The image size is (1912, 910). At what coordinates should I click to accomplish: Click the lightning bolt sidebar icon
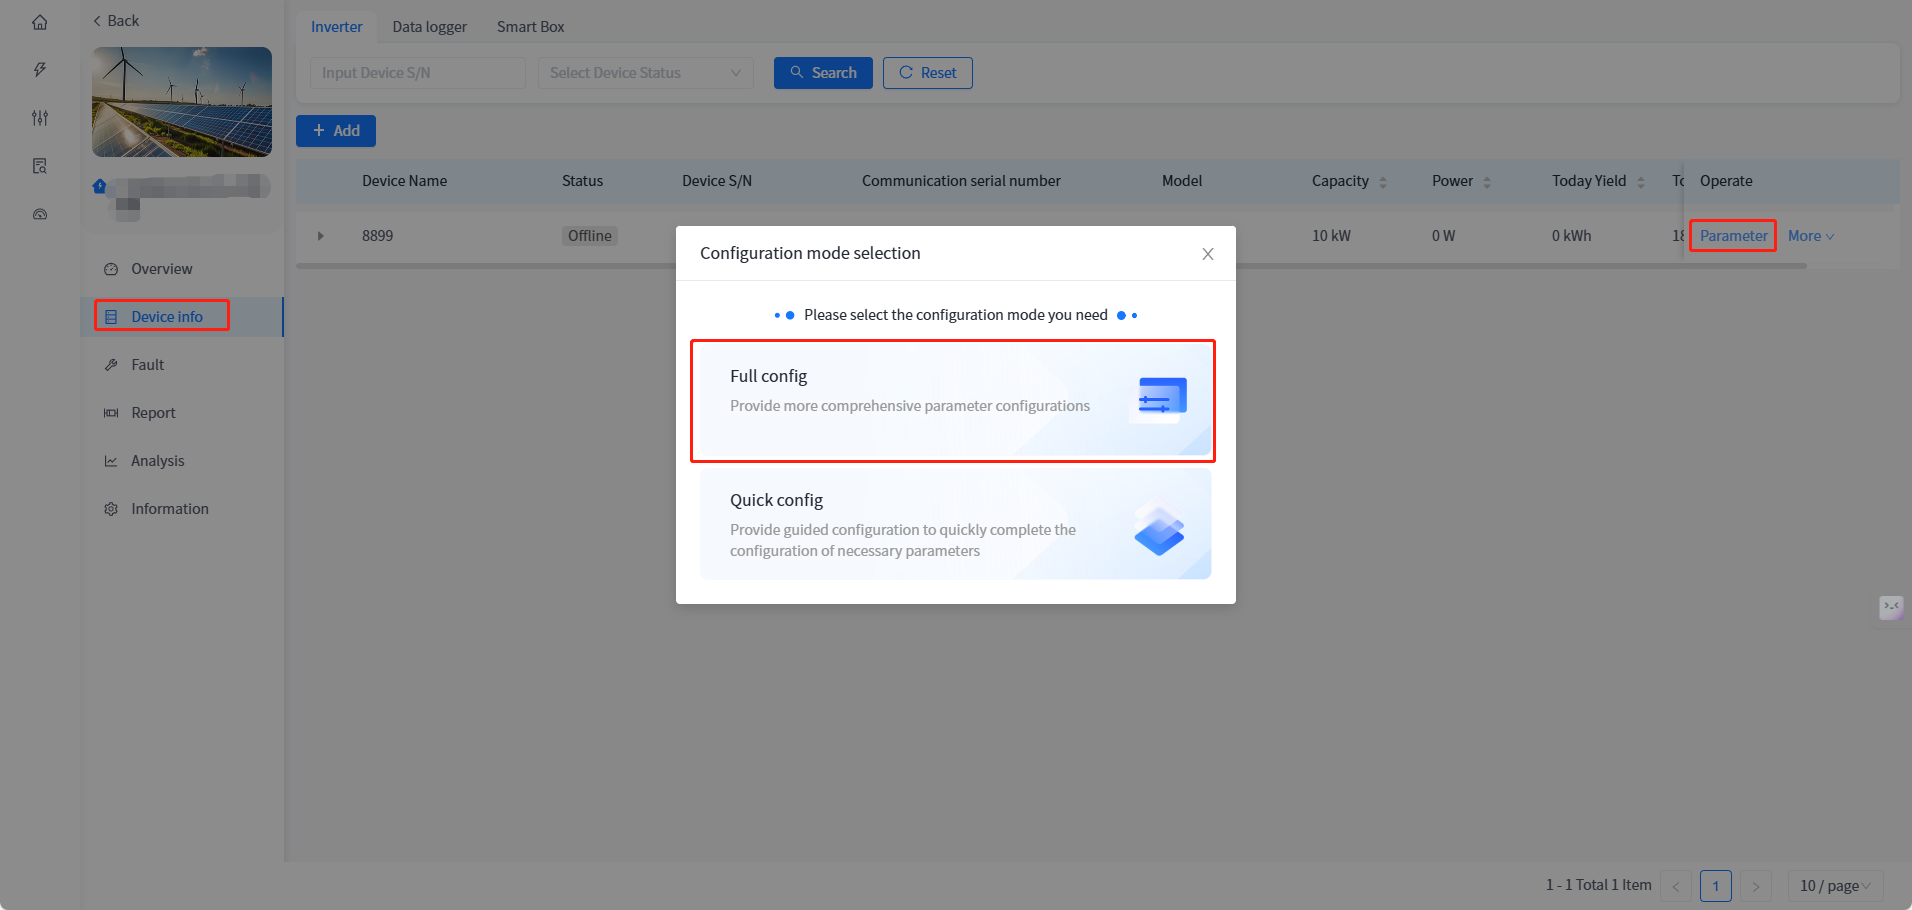pyautogui.click(x=40, y=70)
